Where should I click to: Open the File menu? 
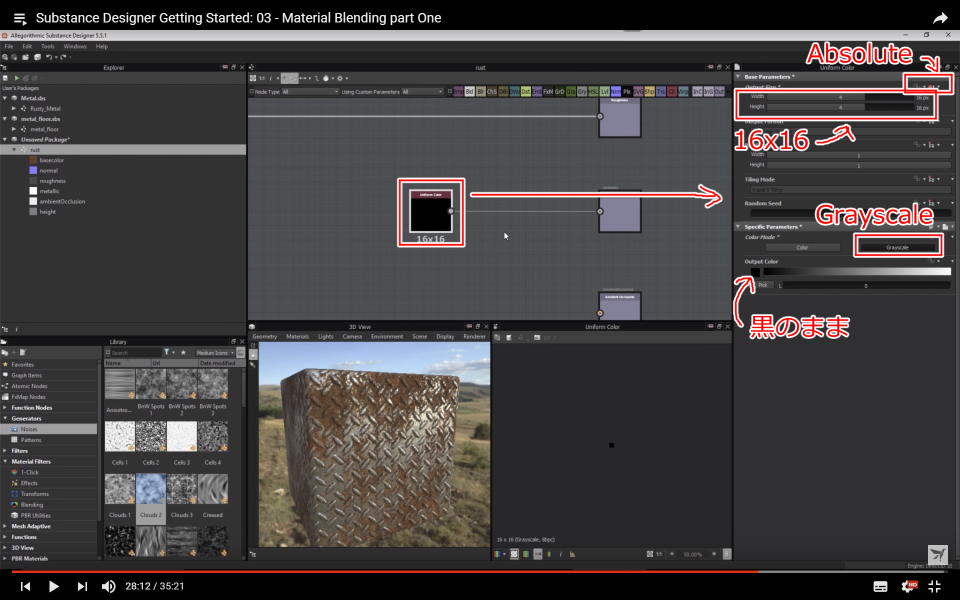click(9, 47)
